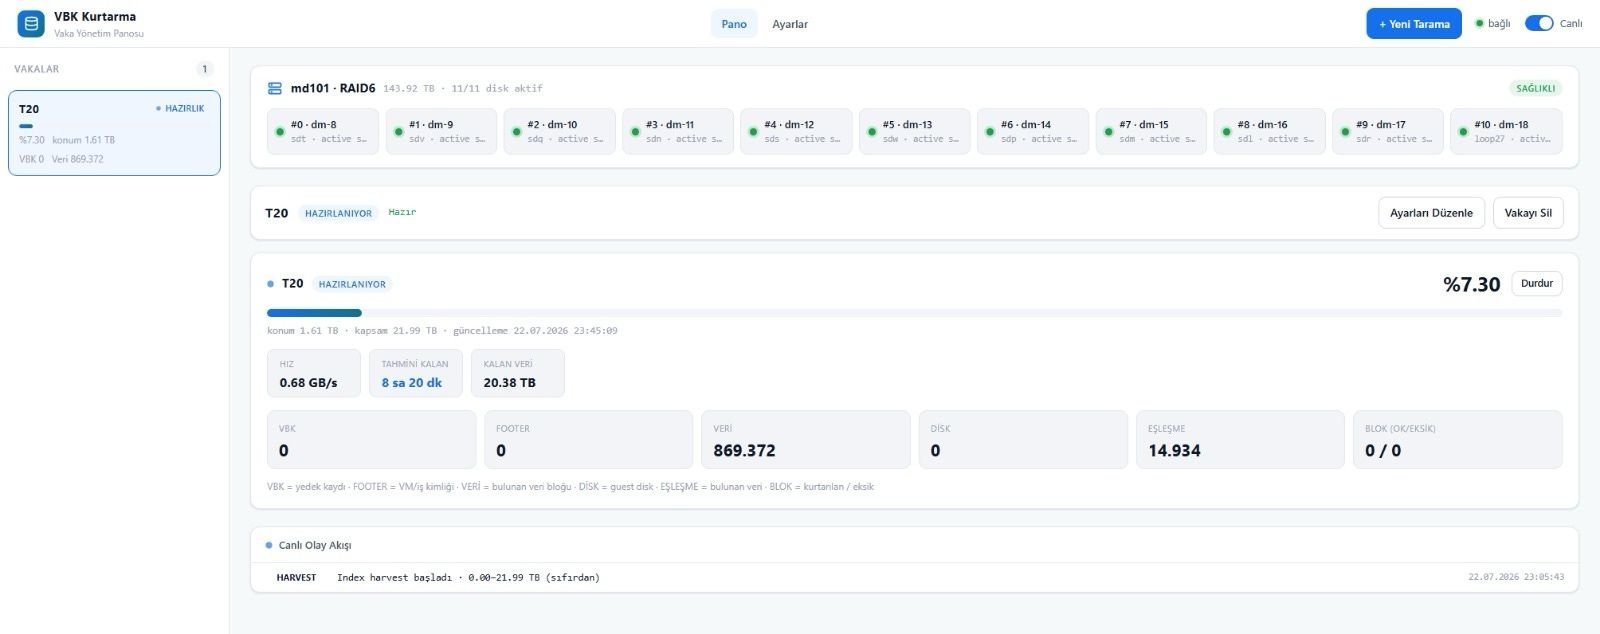Image resolution: width=1600 pixels, height=634 pixels.
Task: Click the blue dot before T20 in progress card
Action: tap(270, 284)
